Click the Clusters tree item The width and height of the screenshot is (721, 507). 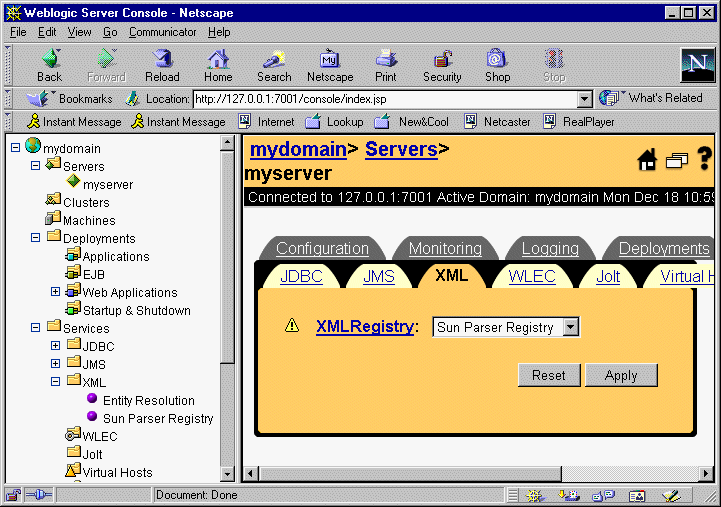pyautogui.click(x=86, y=202)
